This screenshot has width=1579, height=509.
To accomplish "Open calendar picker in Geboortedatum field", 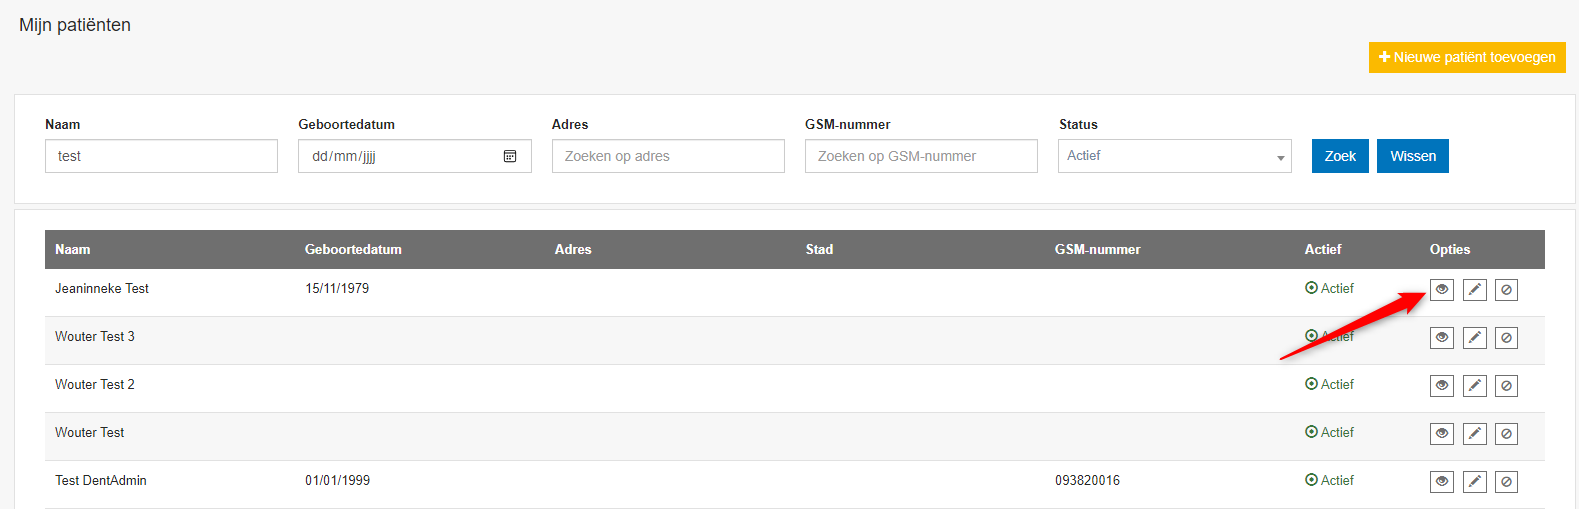I will (x=510, y=156).
